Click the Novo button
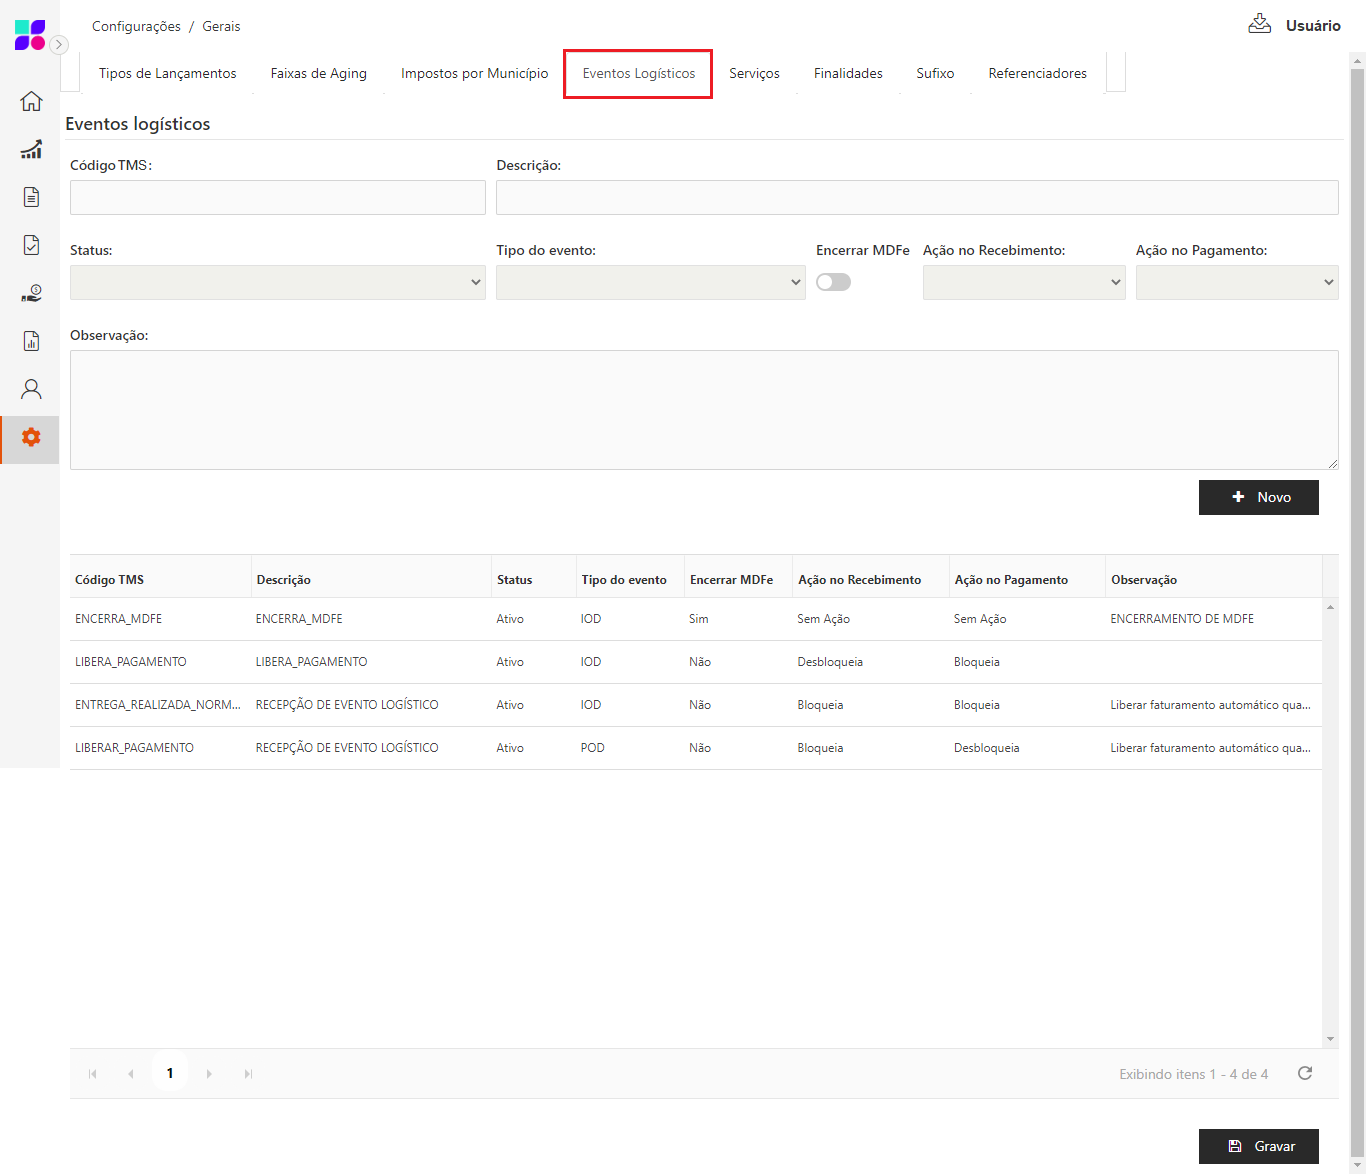 tap(1258, 497)
